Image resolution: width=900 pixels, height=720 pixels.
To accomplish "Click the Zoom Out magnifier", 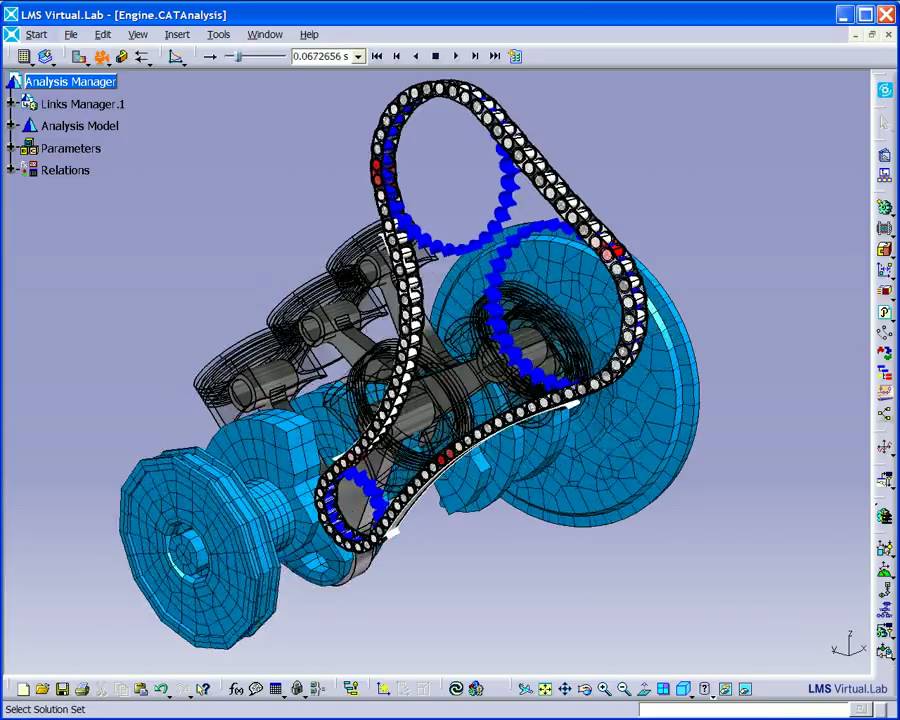I will coord(624,688).
